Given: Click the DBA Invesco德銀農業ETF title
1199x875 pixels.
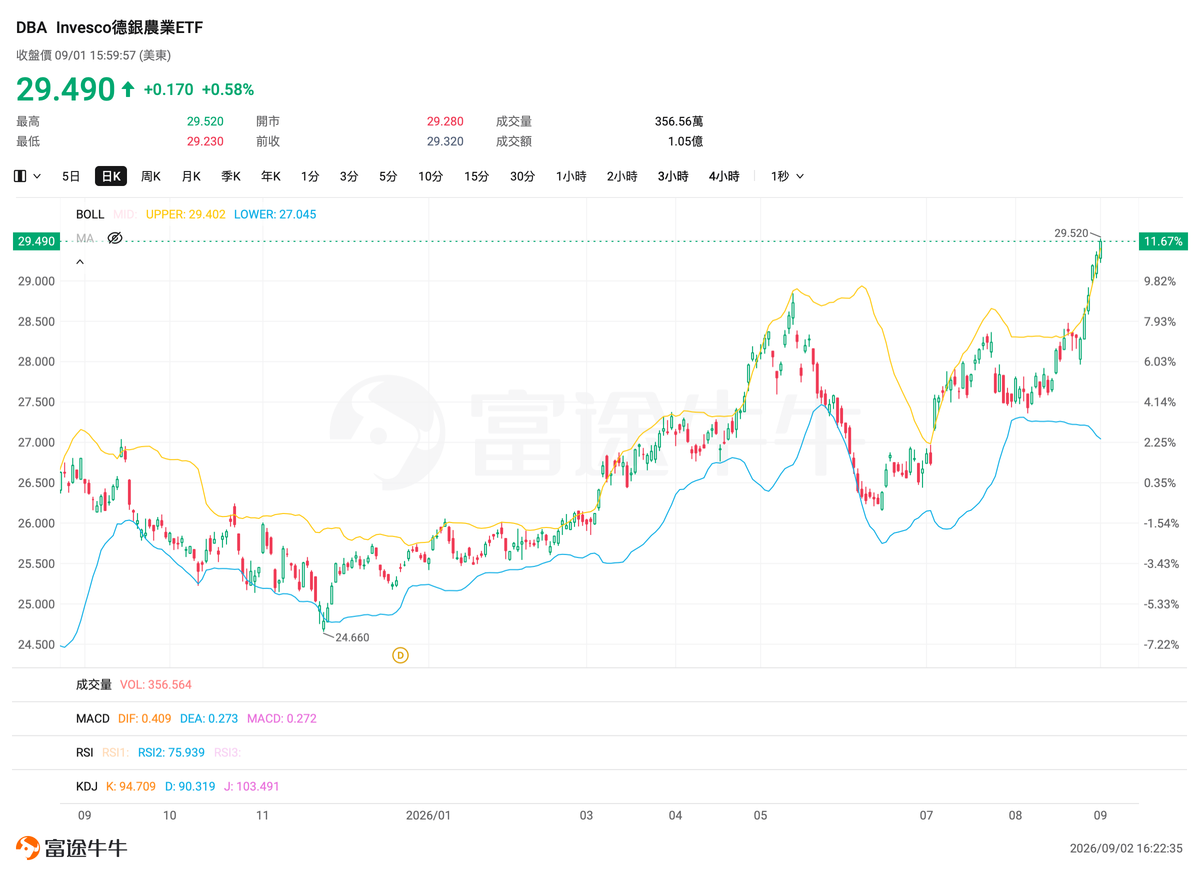Looking at the screenshot, I should 109,28.
